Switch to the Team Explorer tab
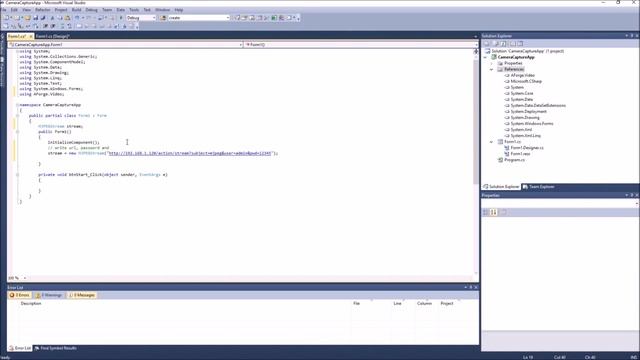640x360 pixels. [x=538, y=187]
